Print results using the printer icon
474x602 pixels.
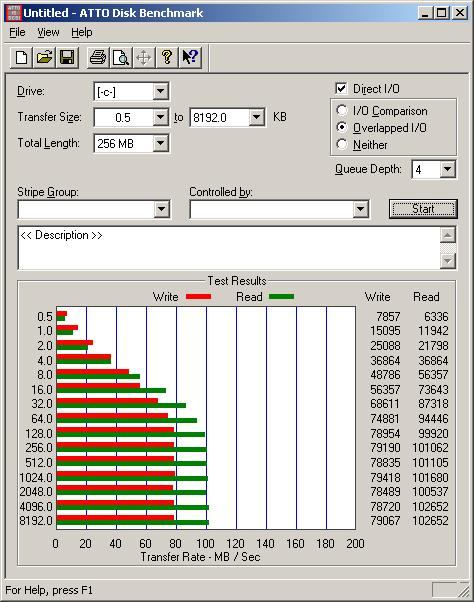click(x=98, y=58)
